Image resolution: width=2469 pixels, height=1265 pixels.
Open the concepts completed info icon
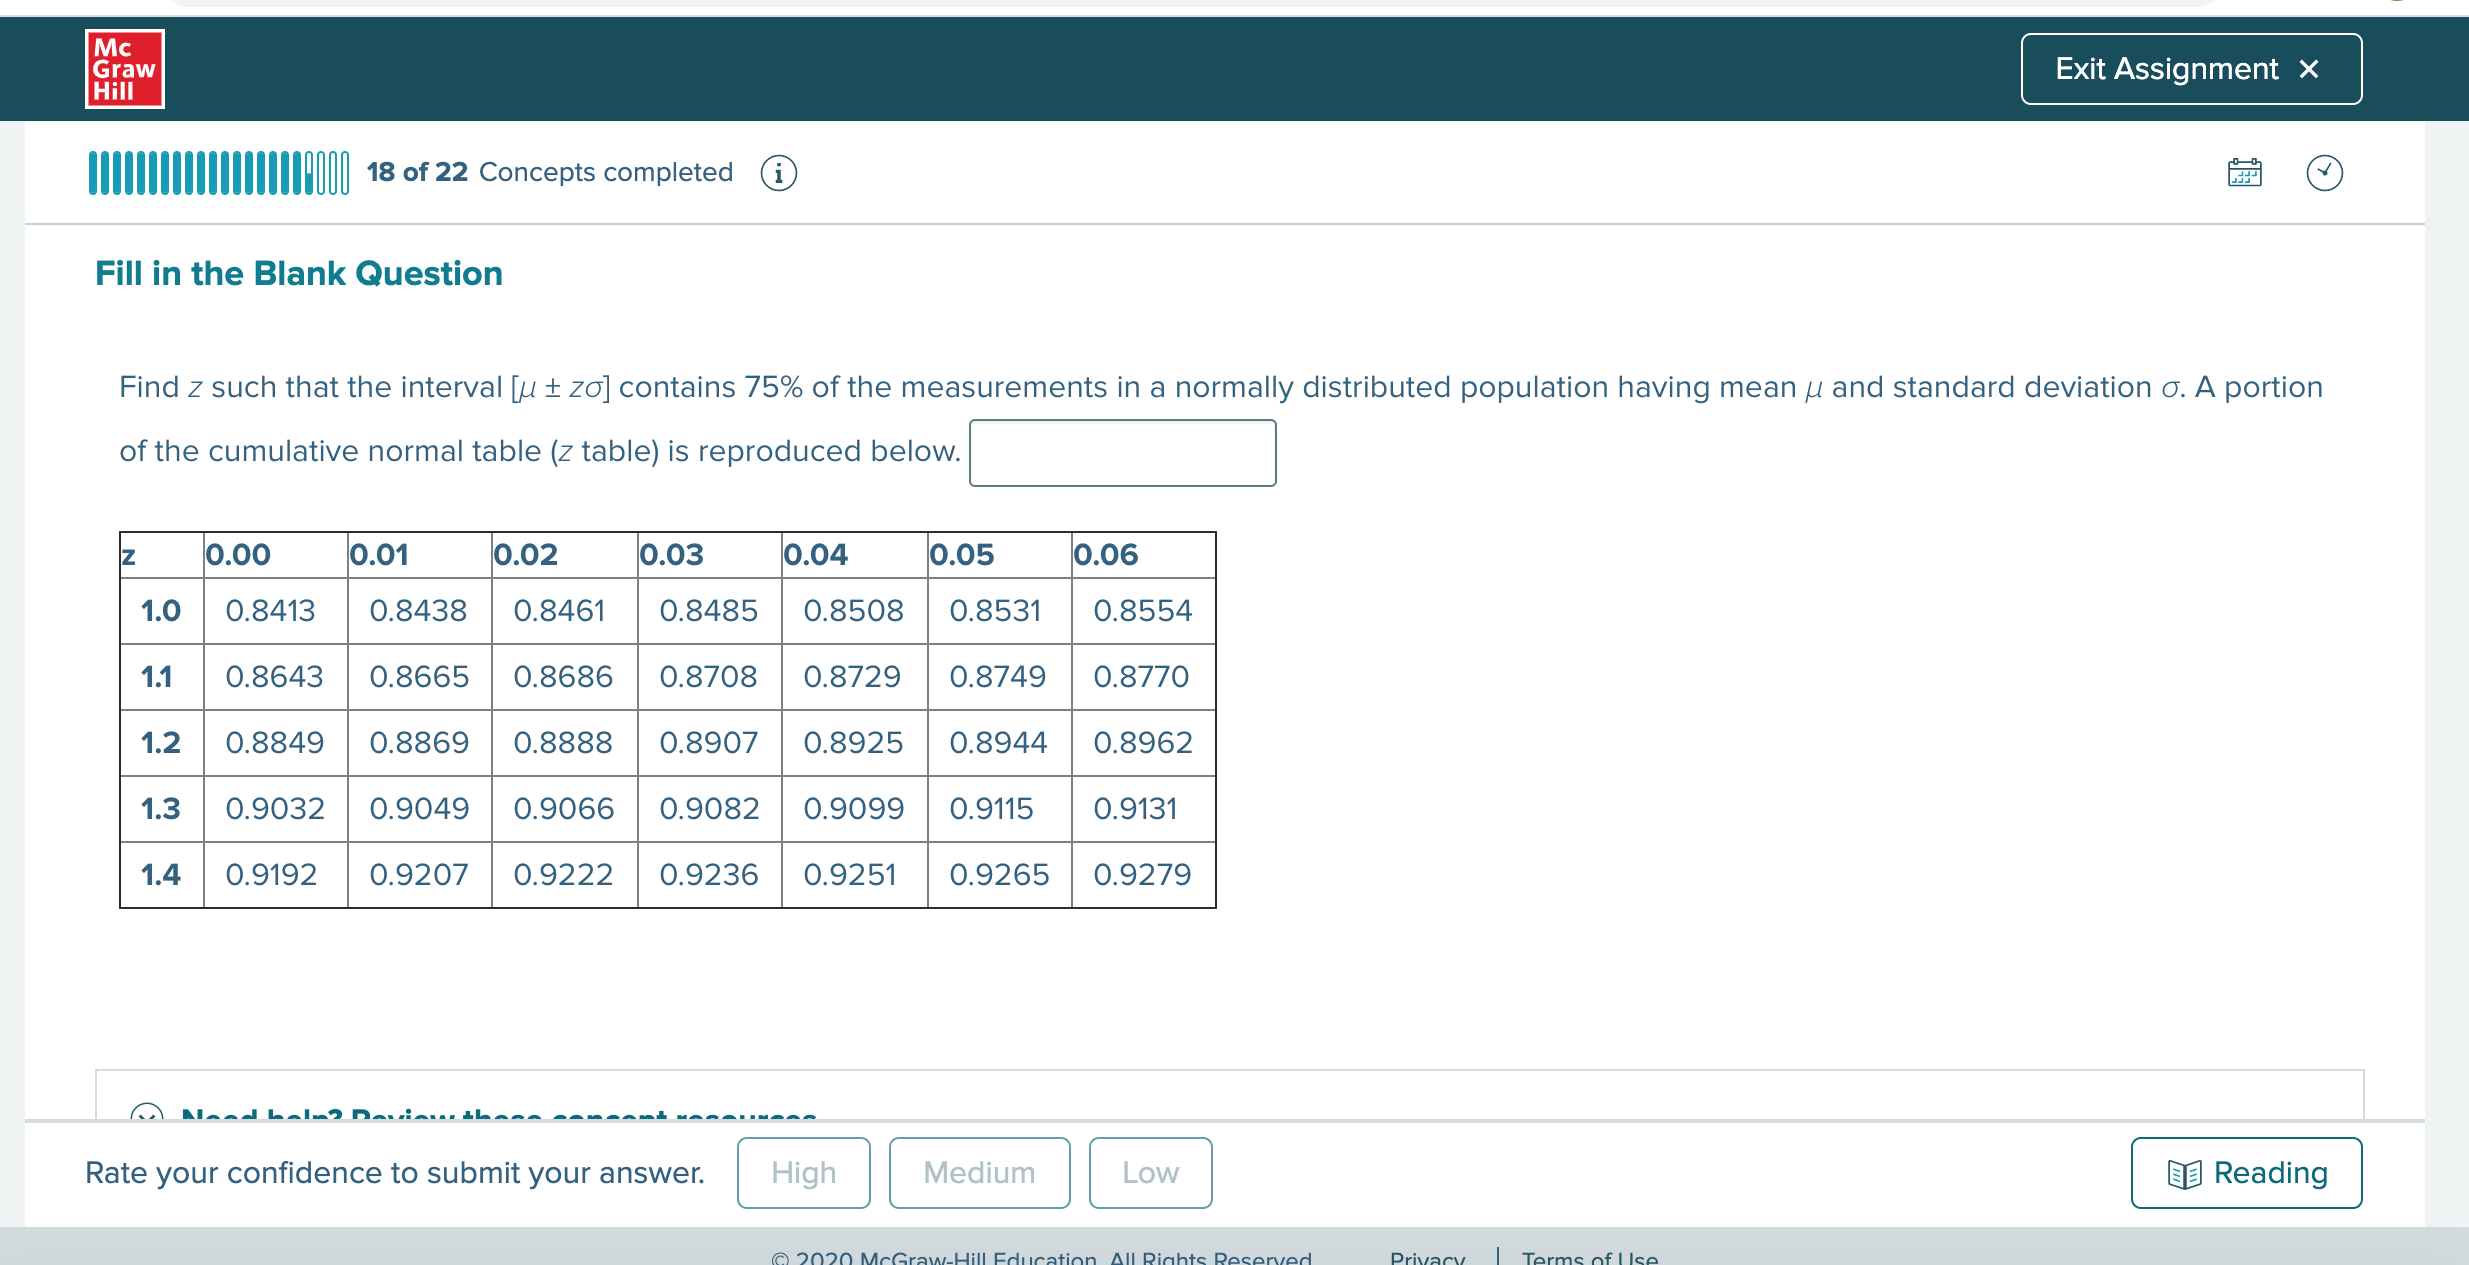(778, 173)
